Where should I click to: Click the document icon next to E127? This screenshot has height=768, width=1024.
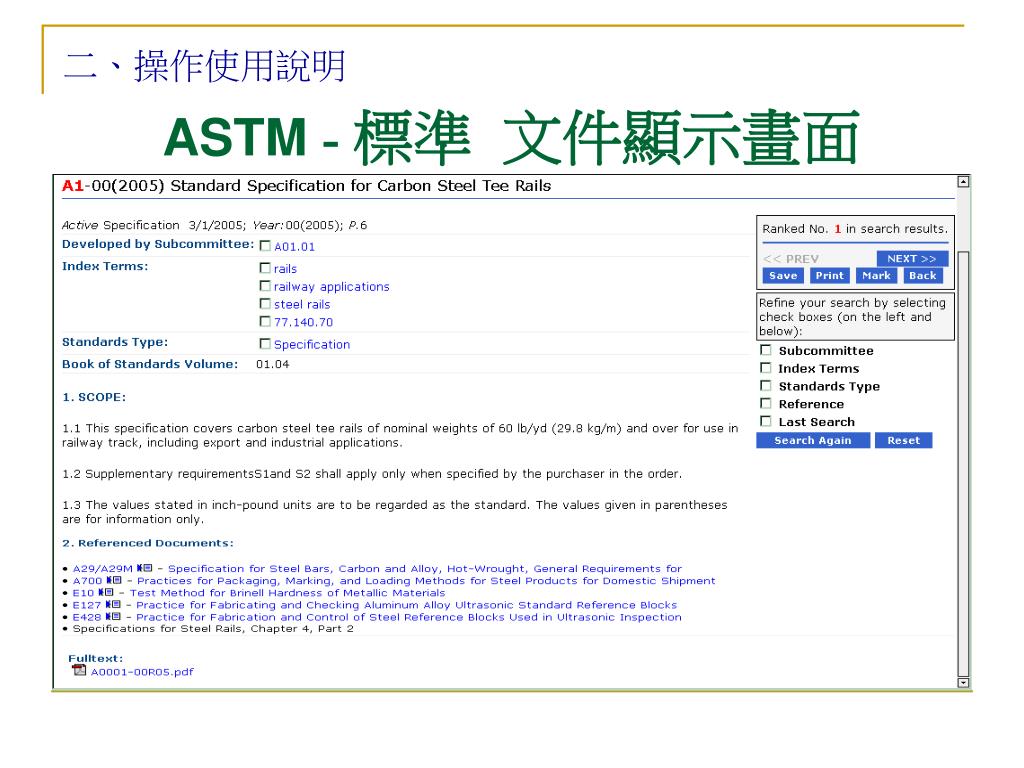point(113,605)
